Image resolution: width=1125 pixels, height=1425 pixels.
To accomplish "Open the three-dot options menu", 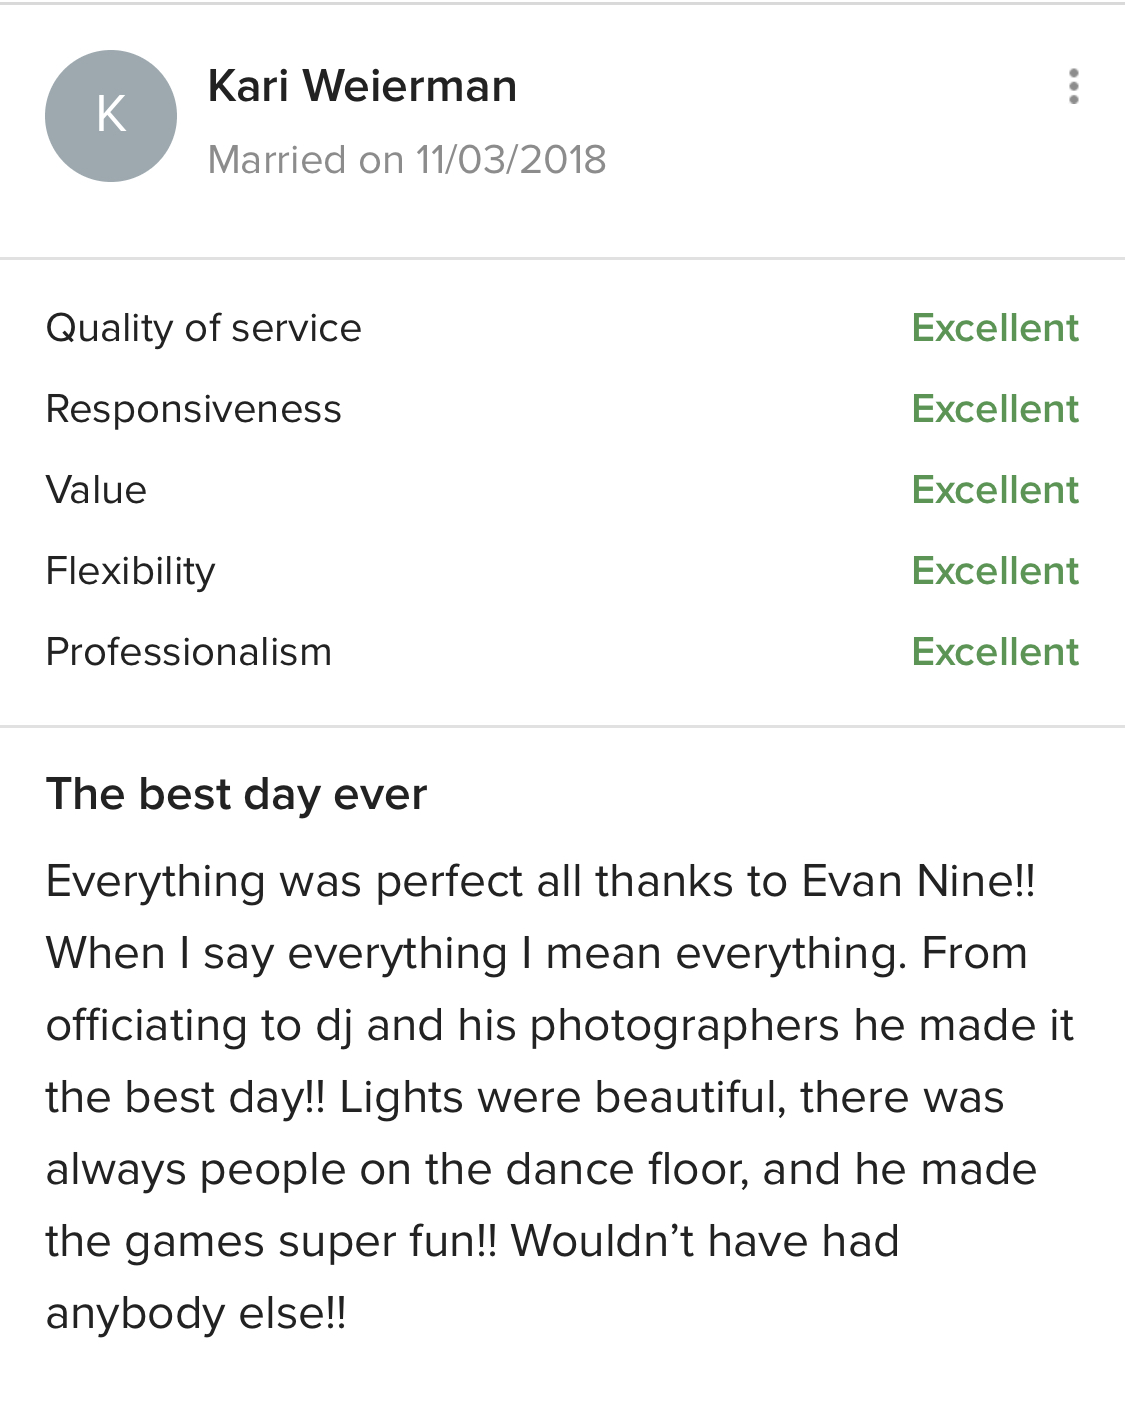I will click(x=1073, y=87).
